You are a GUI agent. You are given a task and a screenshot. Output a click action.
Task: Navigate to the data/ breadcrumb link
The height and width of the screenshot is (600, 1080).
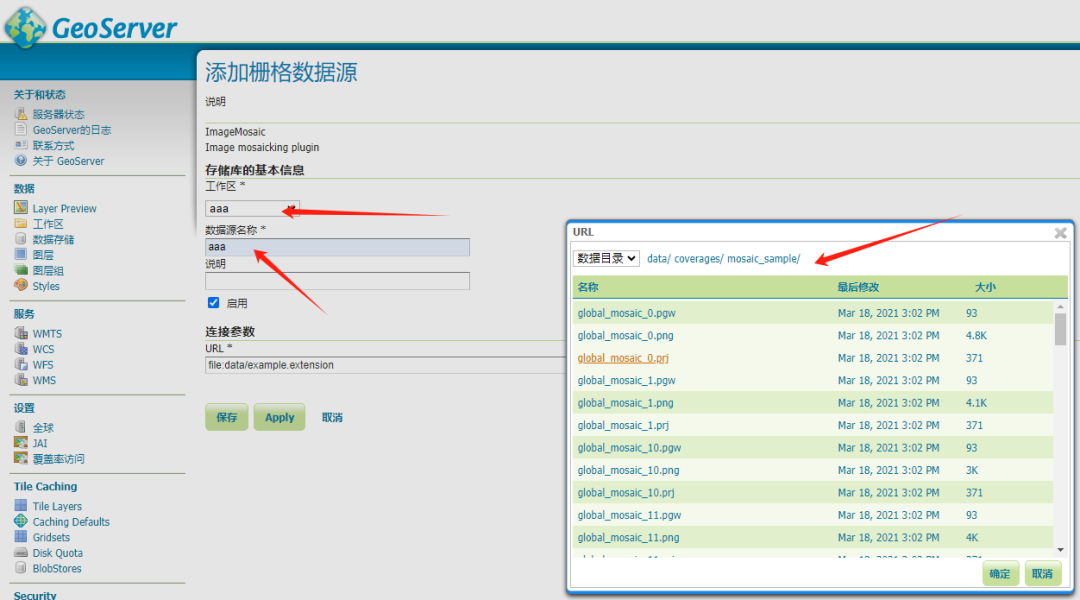point(658,259)
